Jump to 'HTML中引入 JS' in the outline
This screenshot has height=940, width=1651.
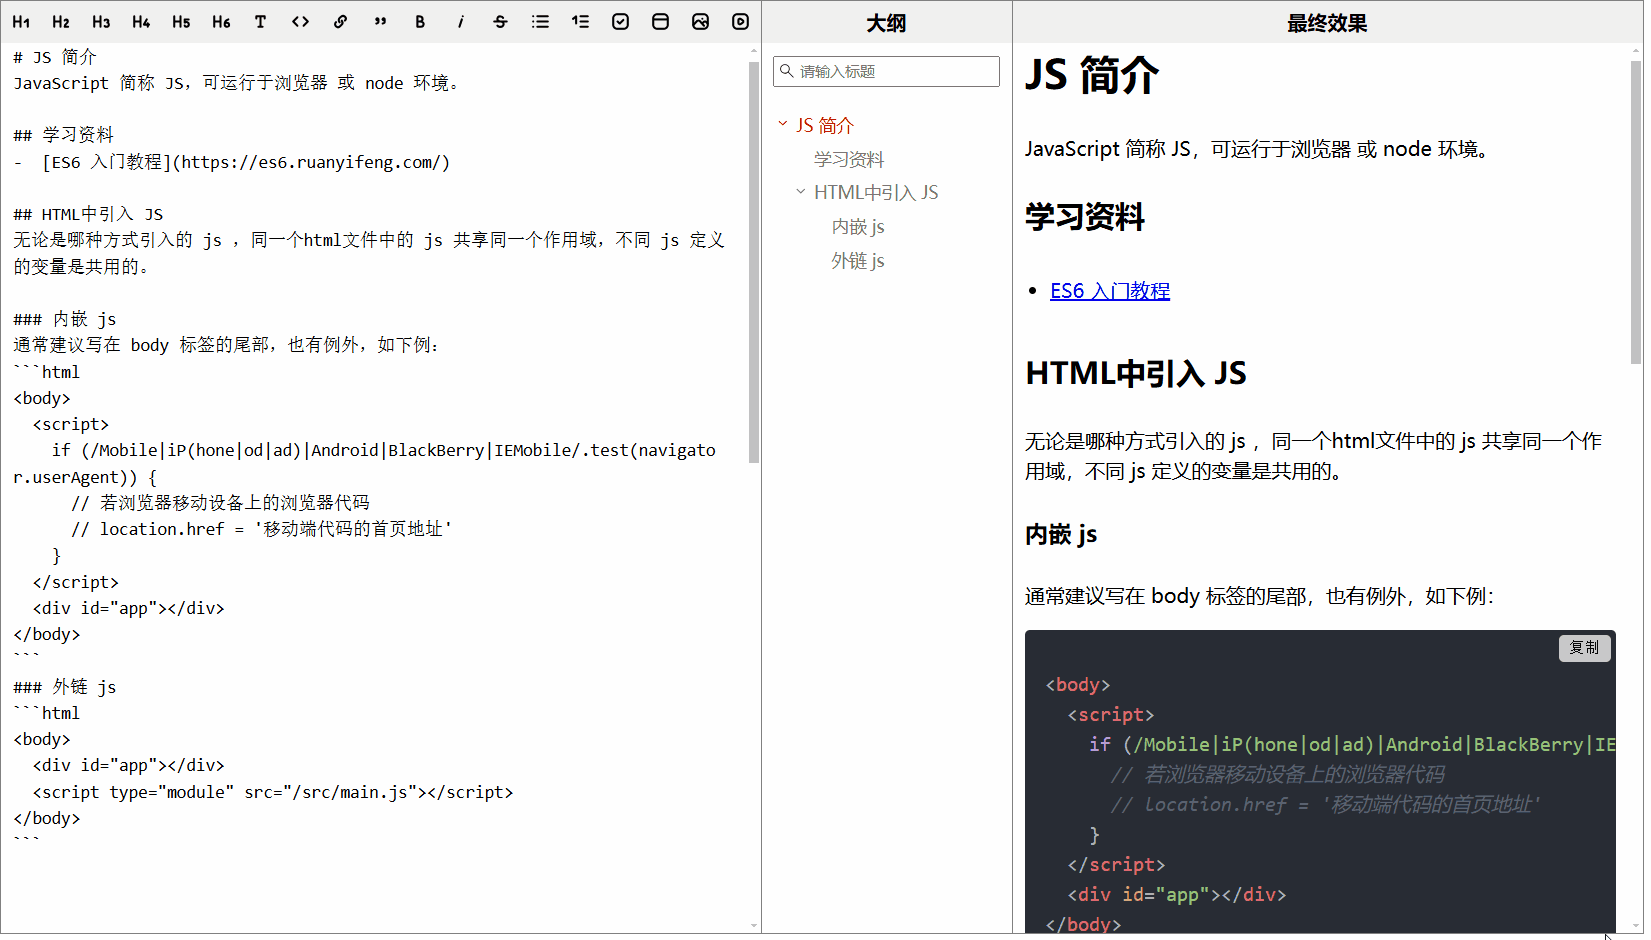[x=876, y=192]
